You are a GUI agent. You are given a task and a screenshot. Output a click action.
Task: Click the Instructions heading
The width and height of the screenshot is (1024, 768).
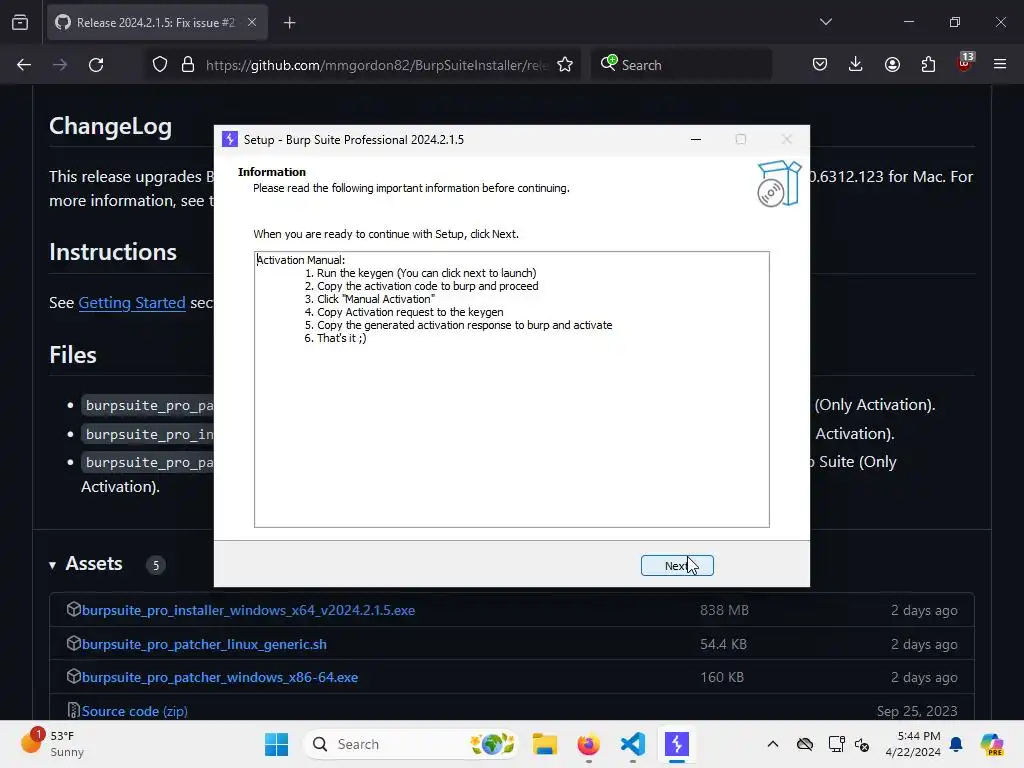(113, 252)
